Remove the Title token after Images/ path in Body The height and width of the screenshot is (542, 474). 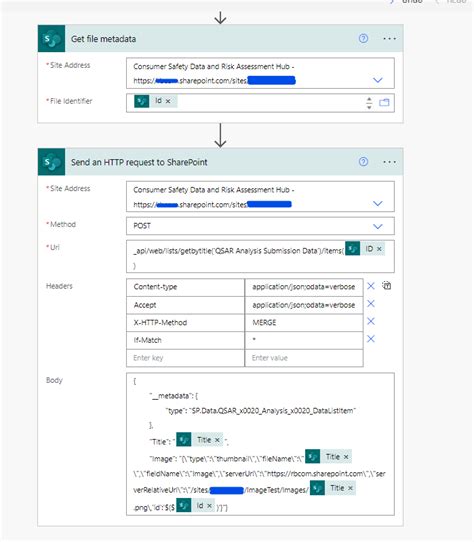(x=350, y=488)
